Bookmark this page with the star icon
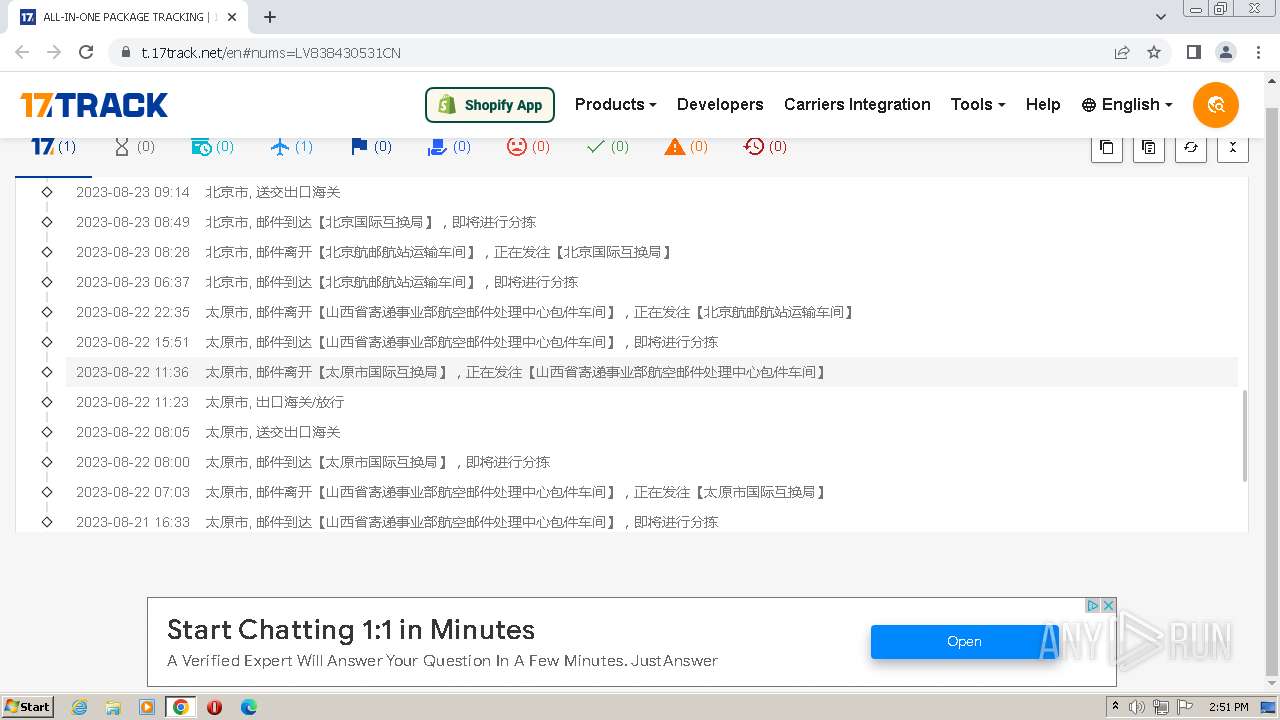Viewport: 1280px width, 720px height. 1154,52
